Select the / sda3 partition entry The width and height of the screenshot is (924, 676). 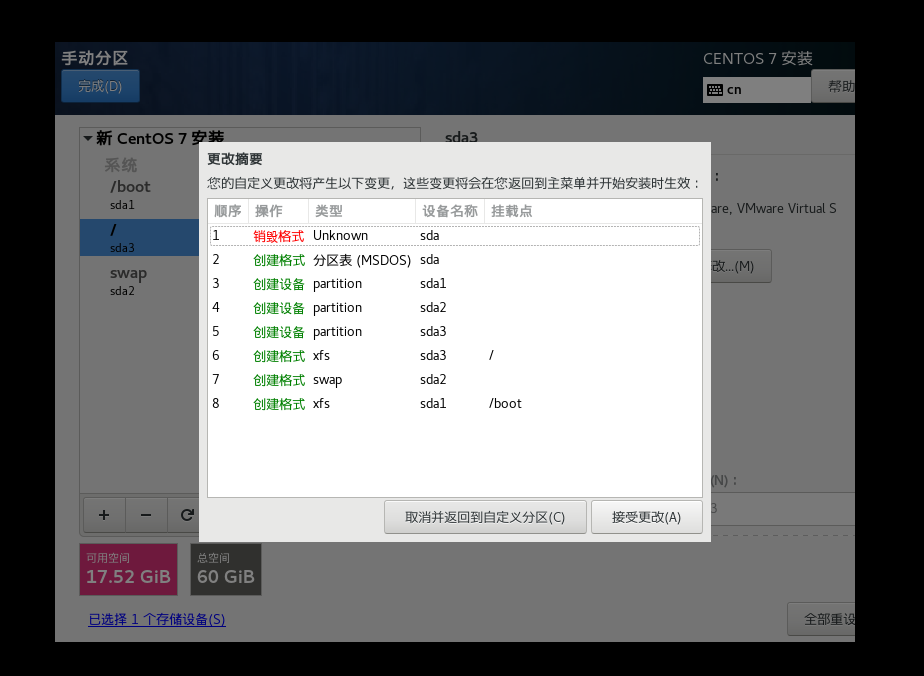140,238
